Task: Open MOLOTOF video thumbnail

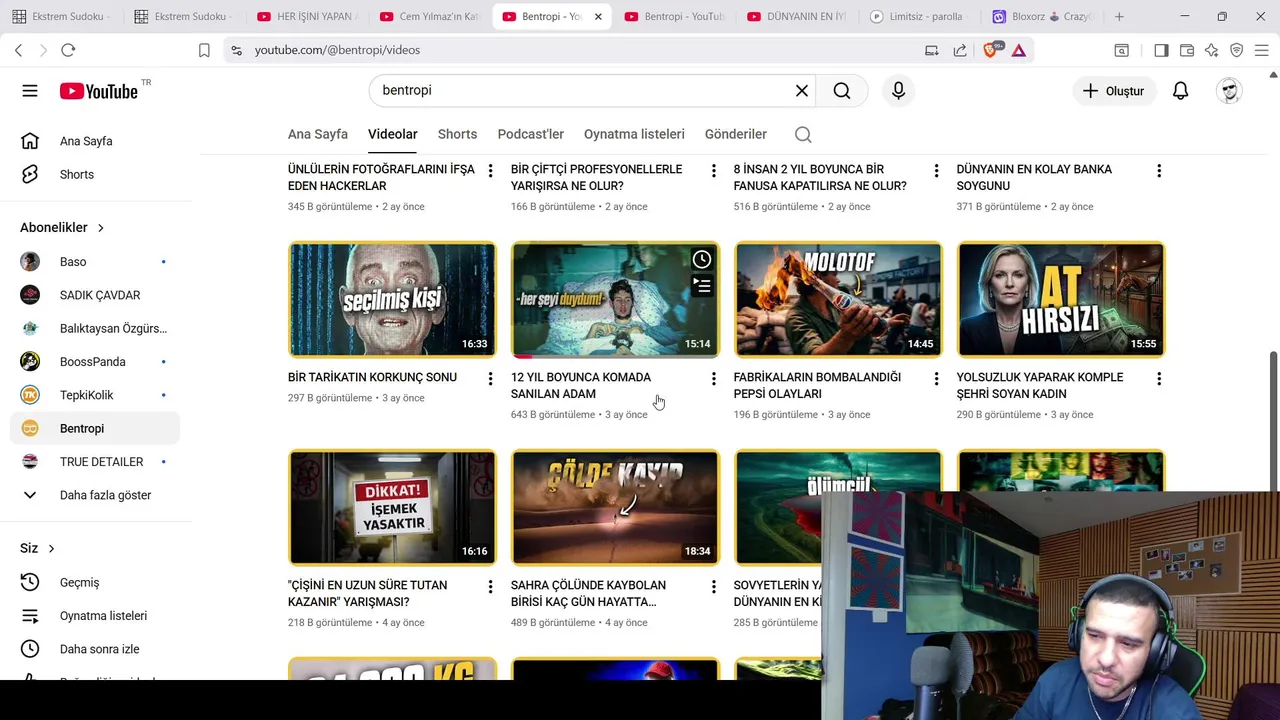Action: click(x=838, y=299)
